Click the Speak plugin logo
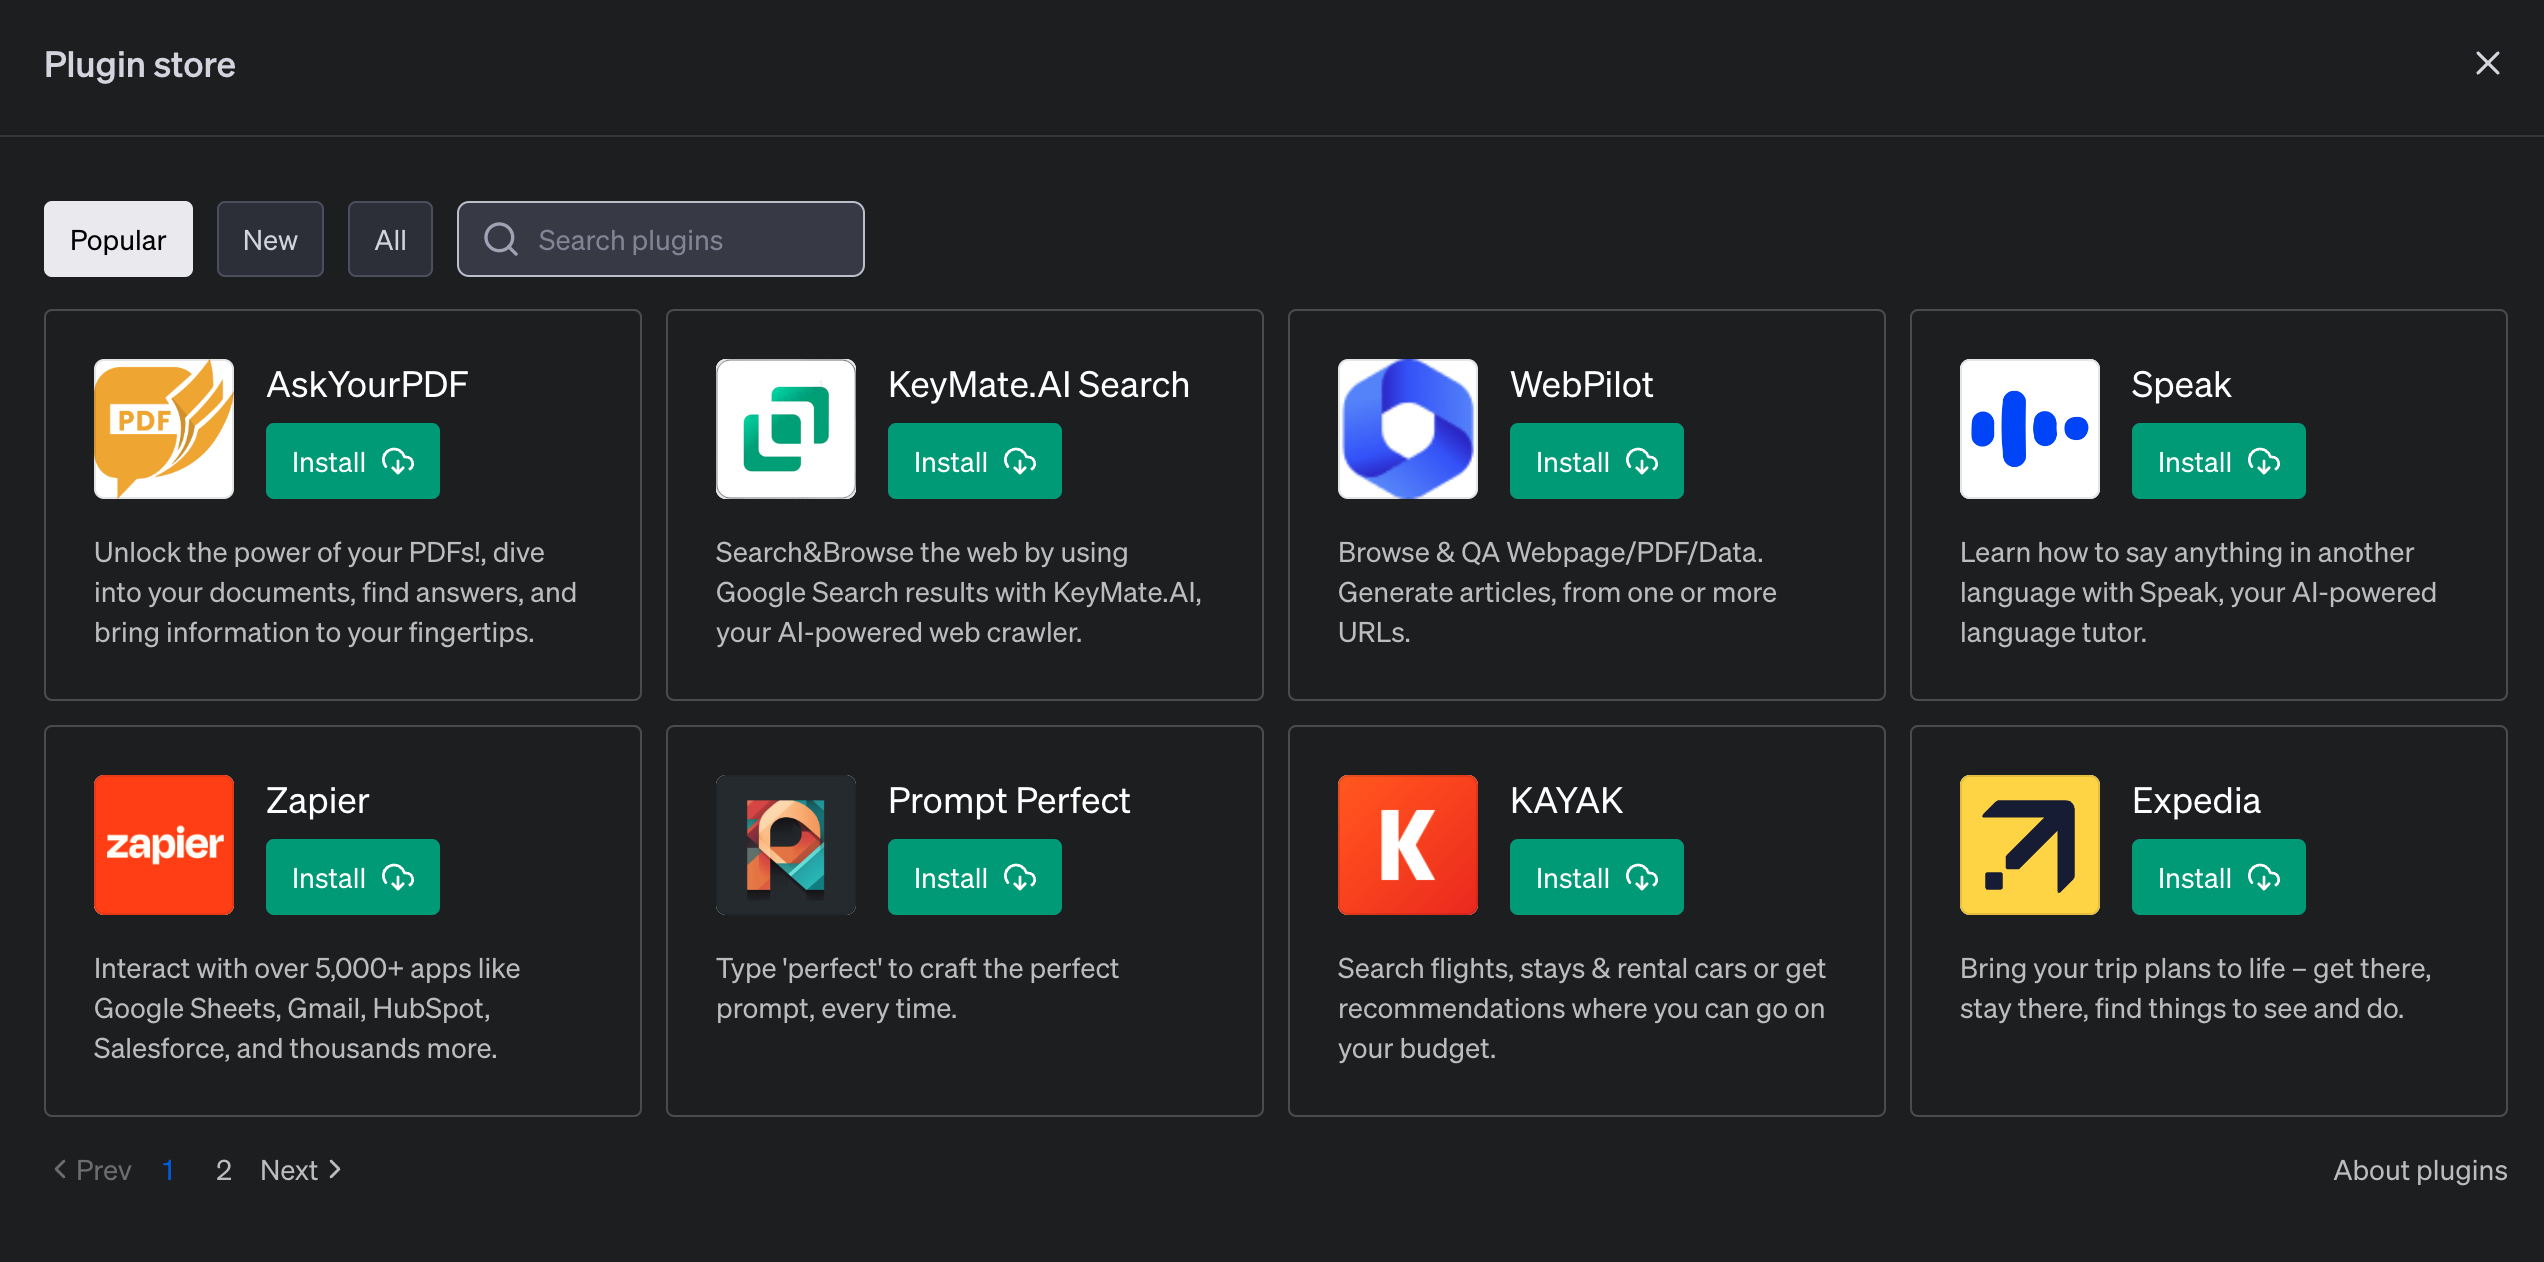This screenshot has height=1262, width=2544. [2030, 429]
